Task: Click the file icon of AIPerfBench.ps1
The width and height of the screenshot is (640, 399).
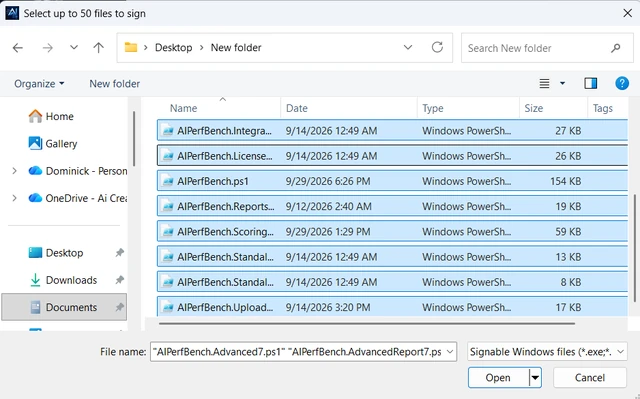Action: [168, 181]
